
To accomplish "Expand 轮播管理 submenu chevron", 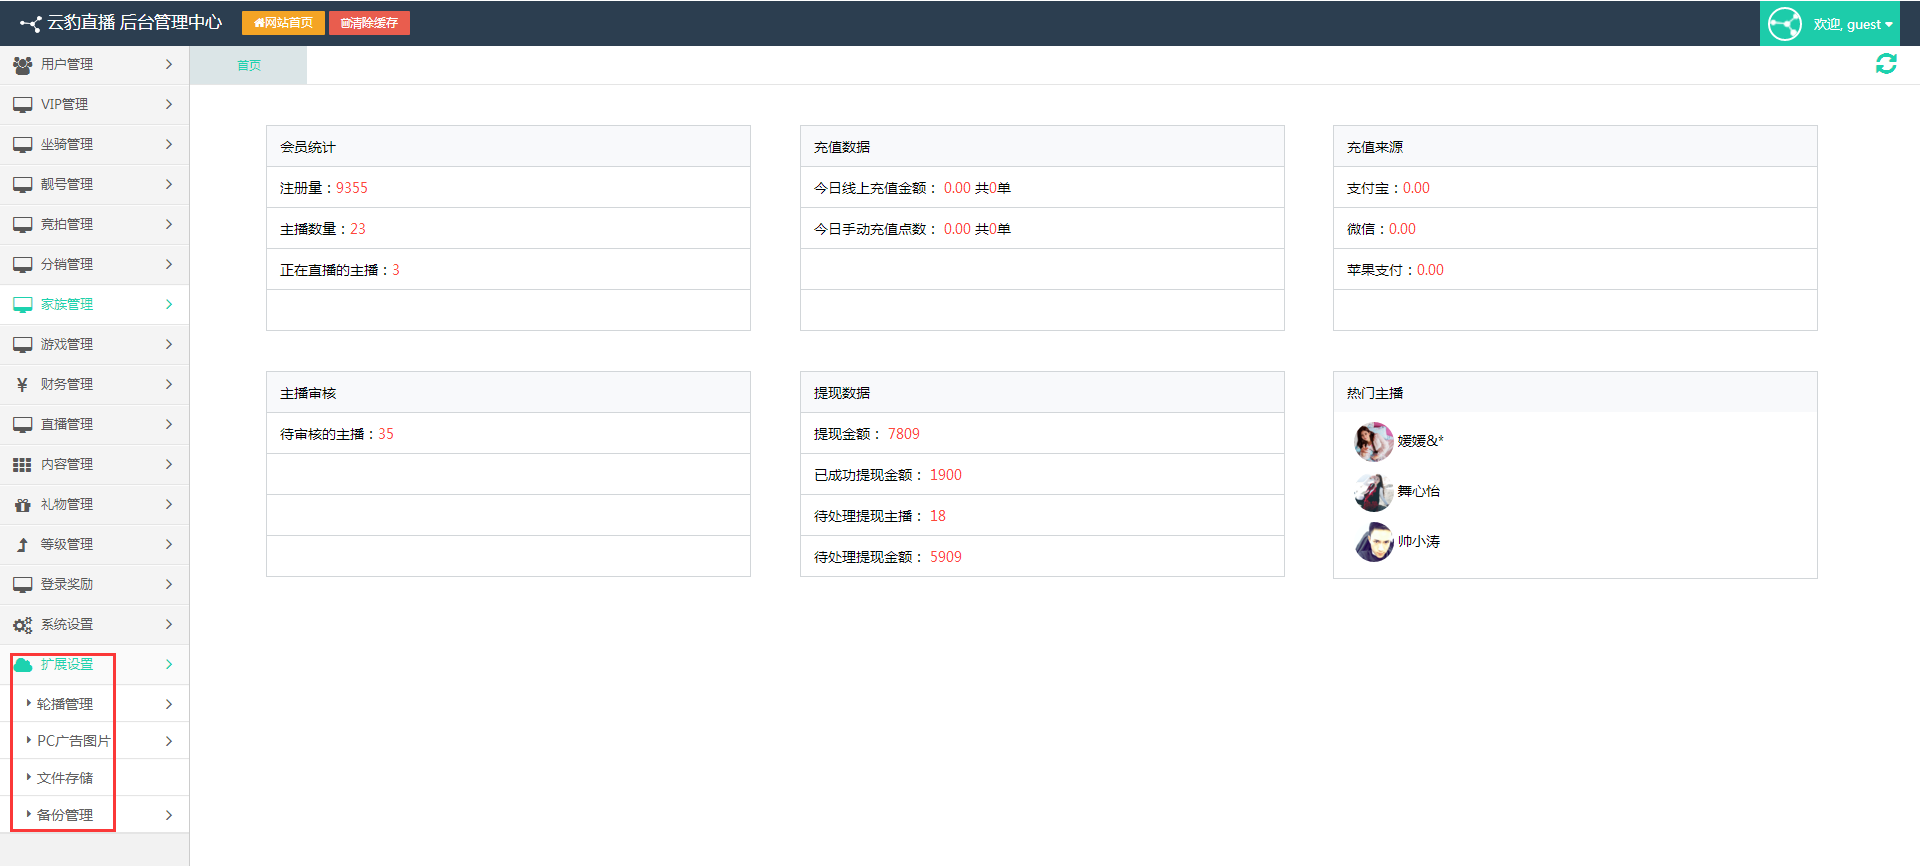I will point(169,704).
